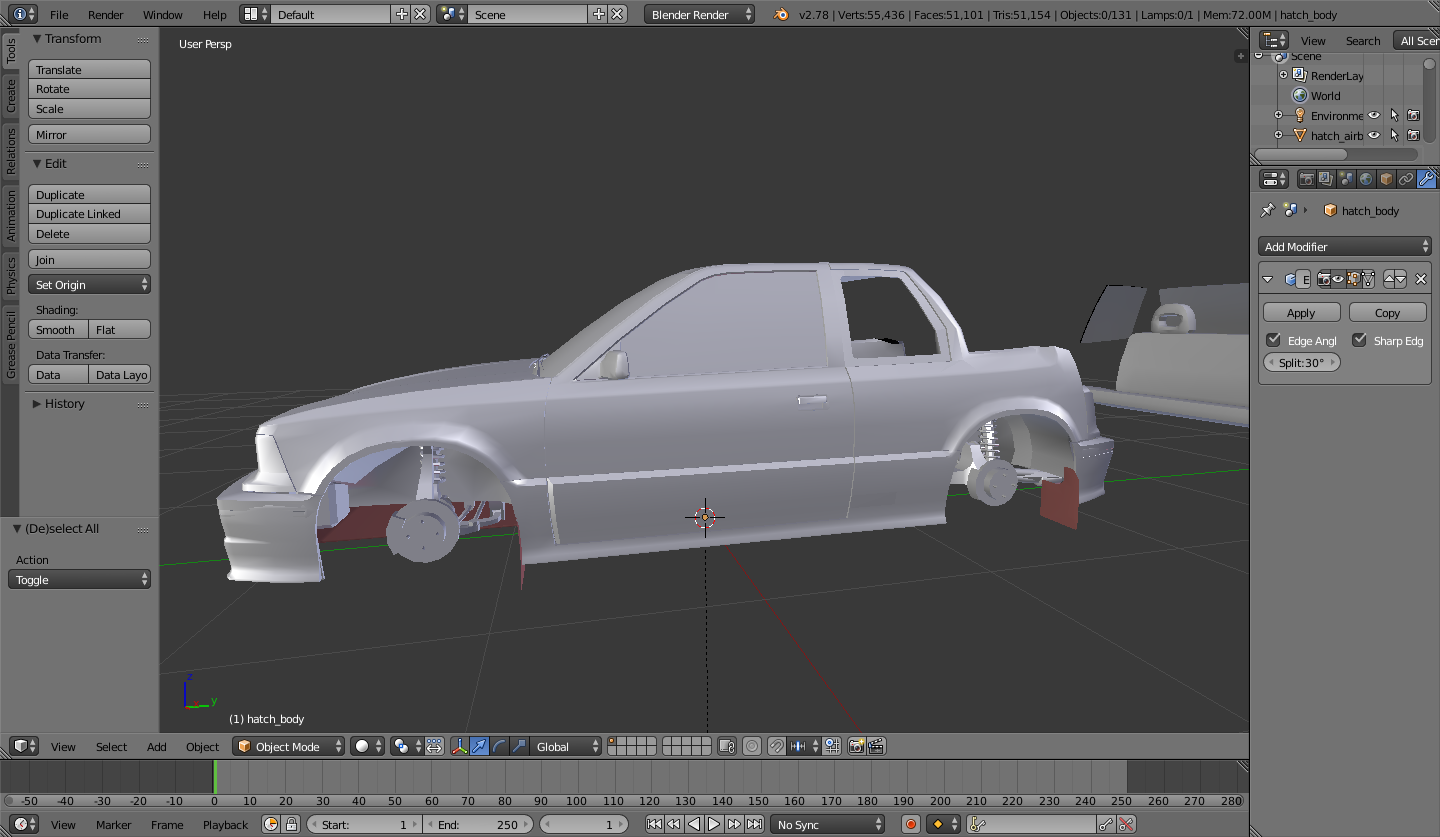Open the Set Origin dropdown
Image resolution: width=1440 pixels, height=837 pixels.
tap(90, 285)
